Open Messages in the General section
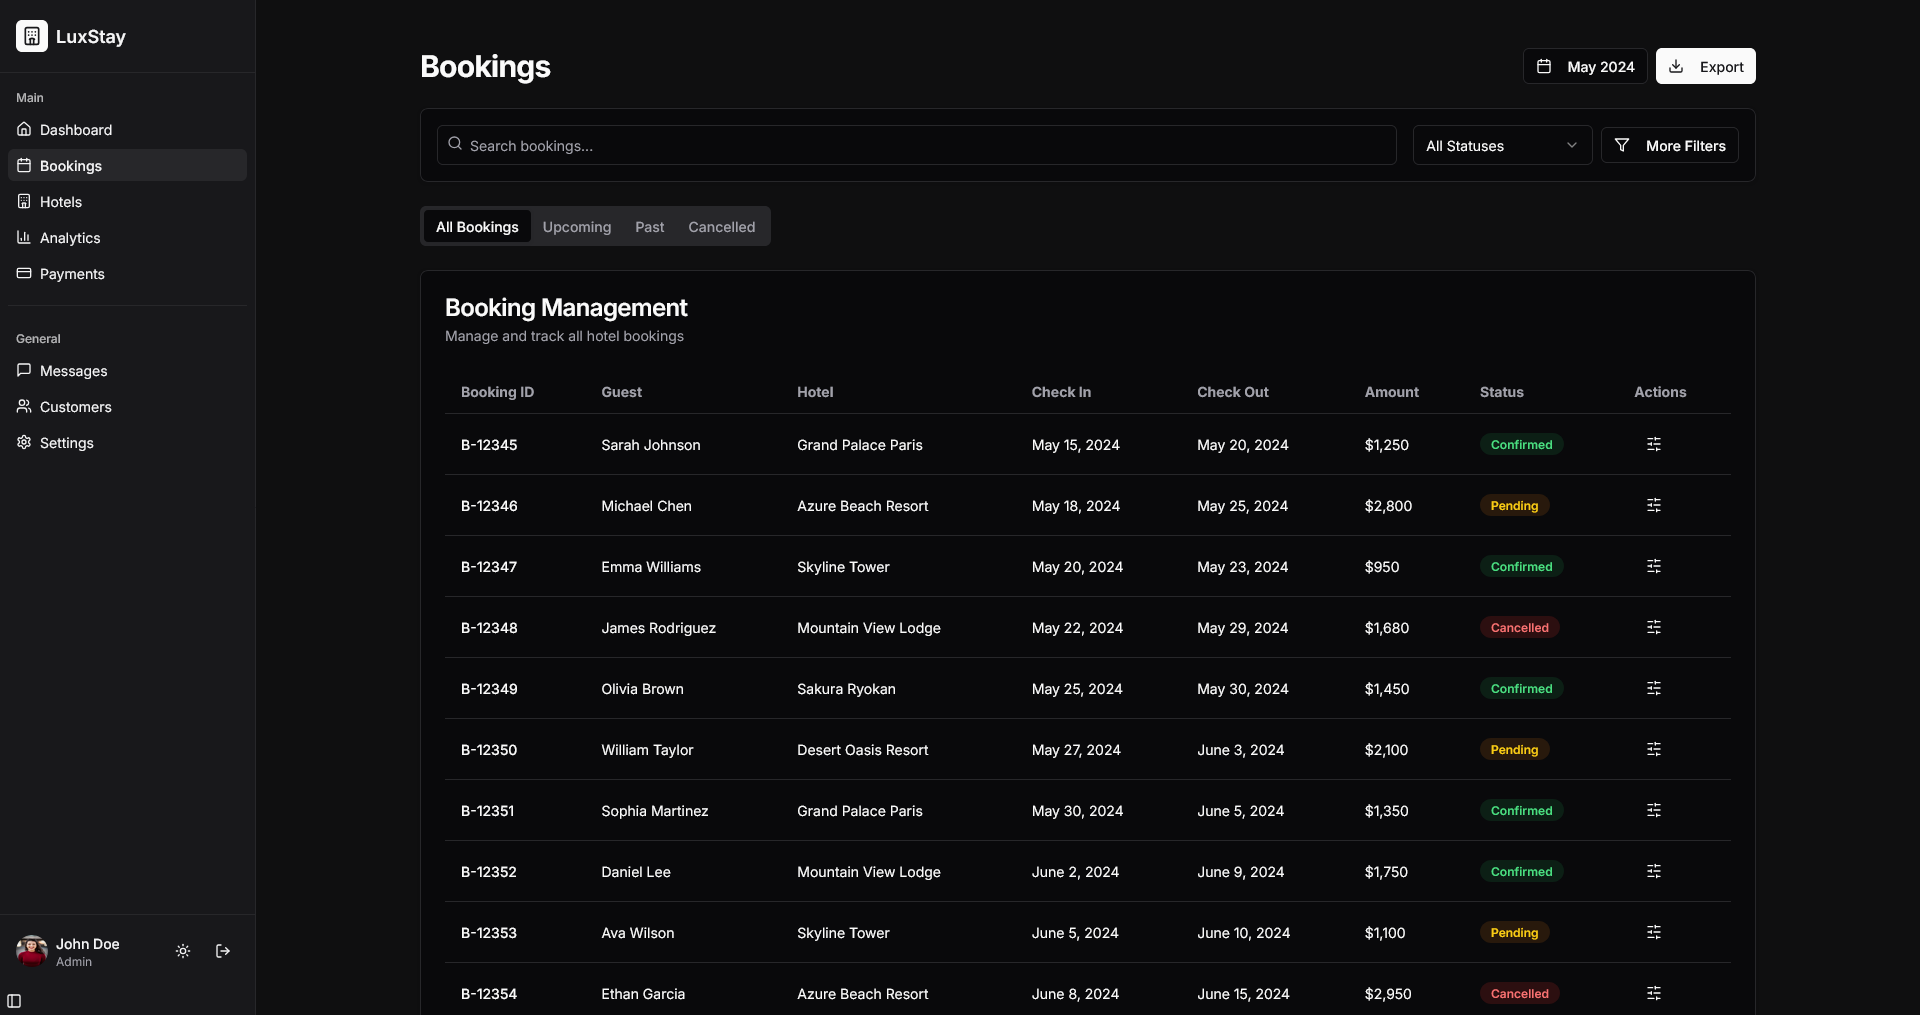1920x1015 pixels. pos(127,370)
